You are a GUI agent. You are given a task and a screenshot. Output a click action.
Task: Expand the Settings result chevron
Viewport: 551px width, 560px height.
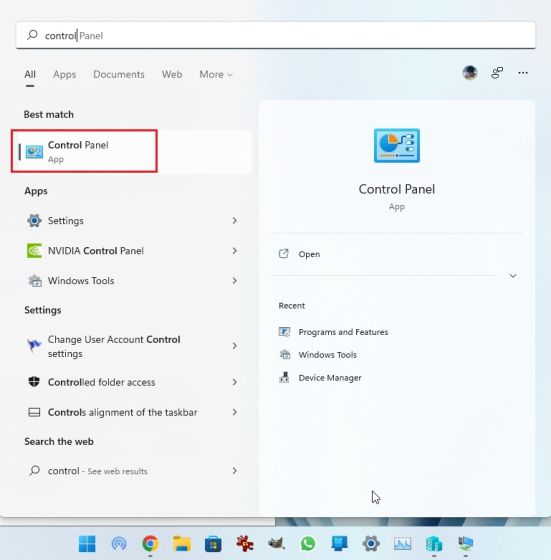click(x=234, y=221)
